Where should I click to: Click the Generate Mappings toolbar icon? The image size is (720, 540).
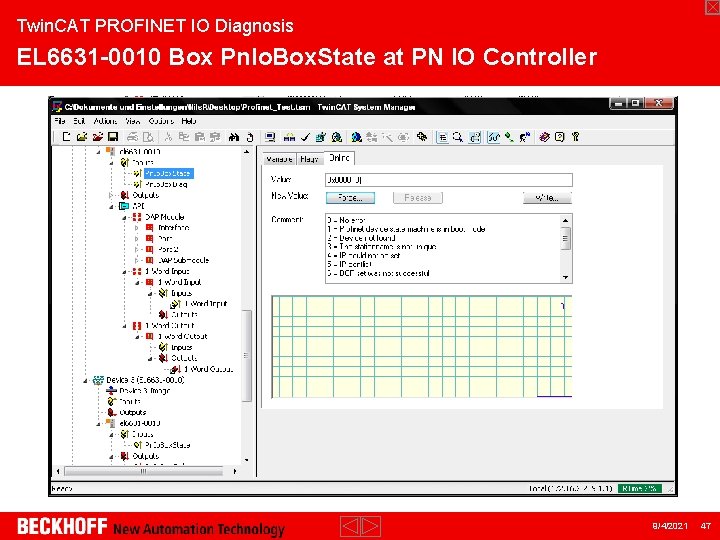pyautogui.click(x=289, y=137)
